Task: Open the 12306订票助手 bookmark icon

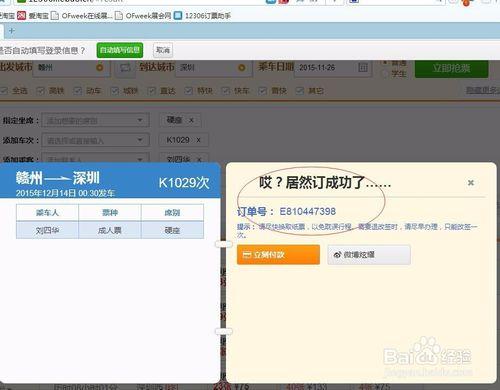Action: point(178,16)
